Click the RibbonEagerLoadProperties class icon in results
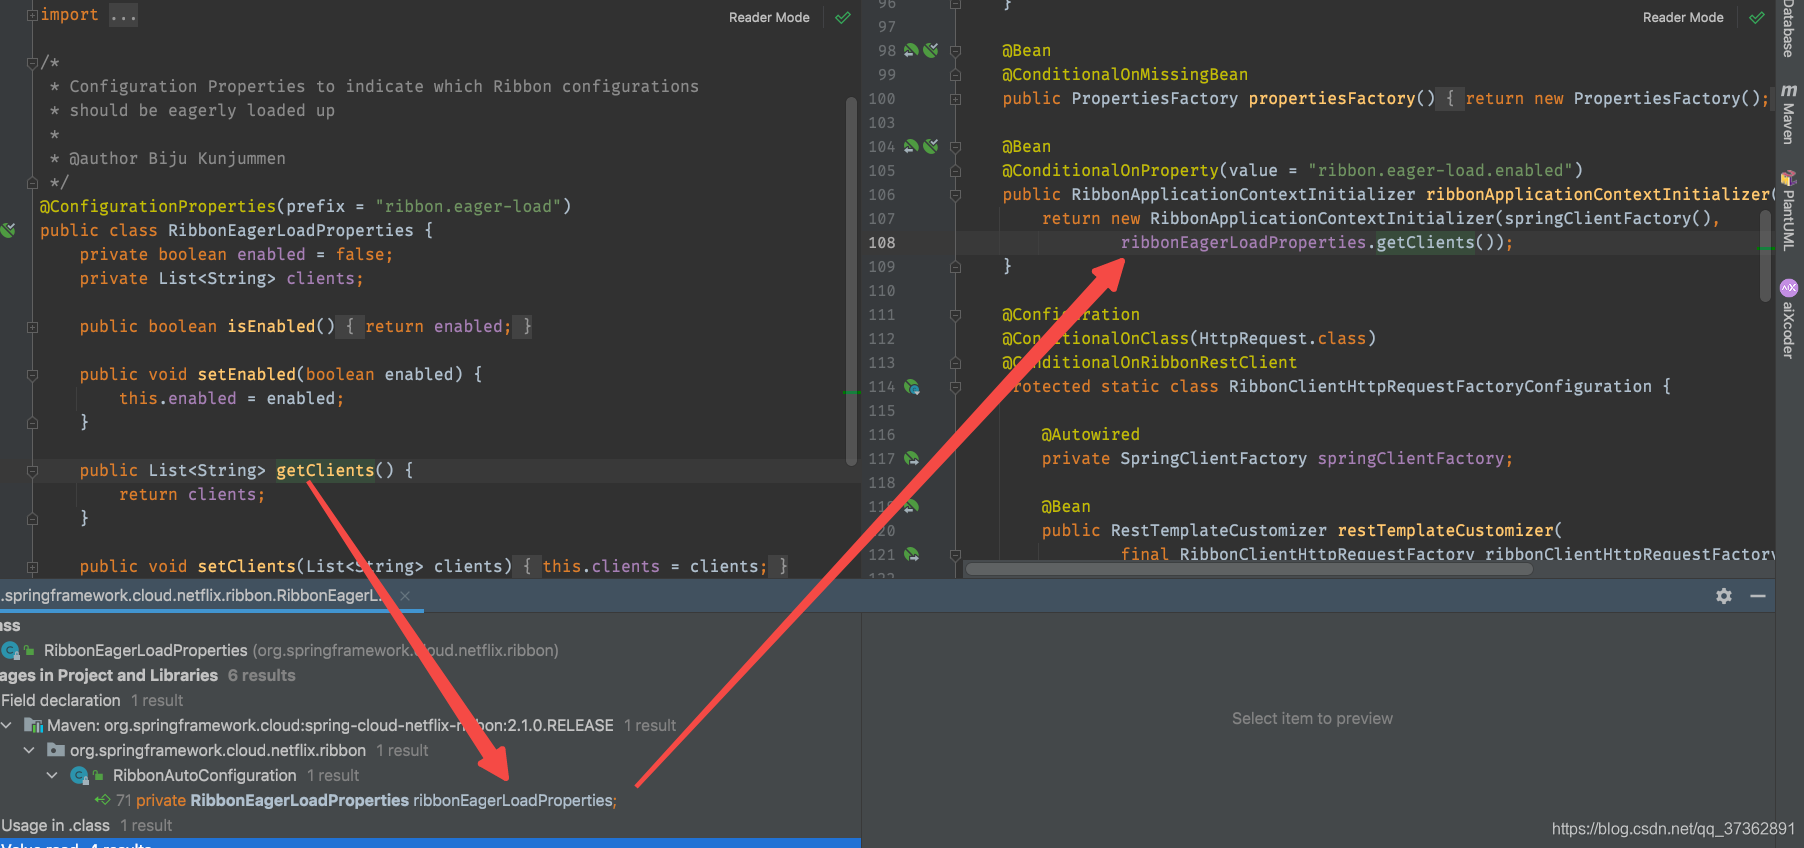 pyautogui.click(x=10, y=651)
